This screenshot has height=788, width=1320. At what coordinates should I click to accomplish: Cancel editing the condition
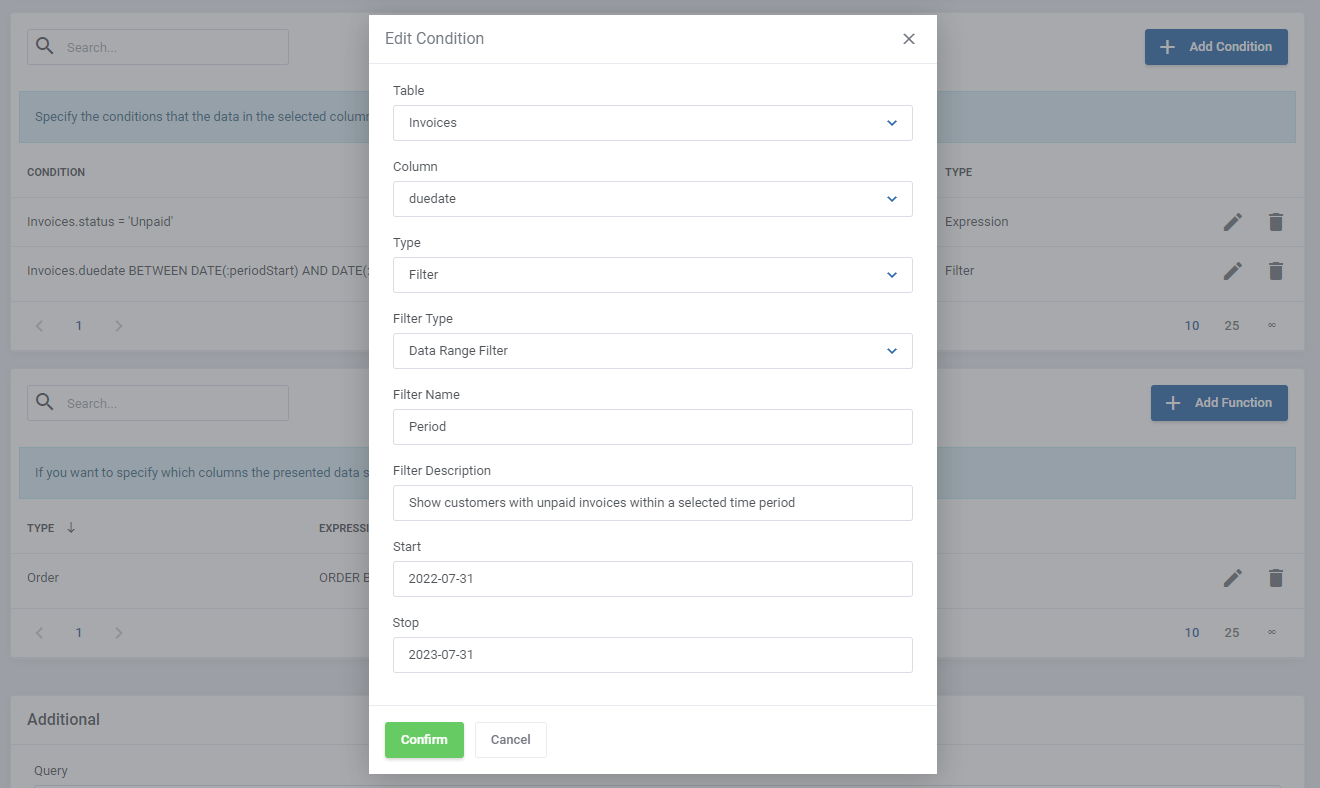510,740
